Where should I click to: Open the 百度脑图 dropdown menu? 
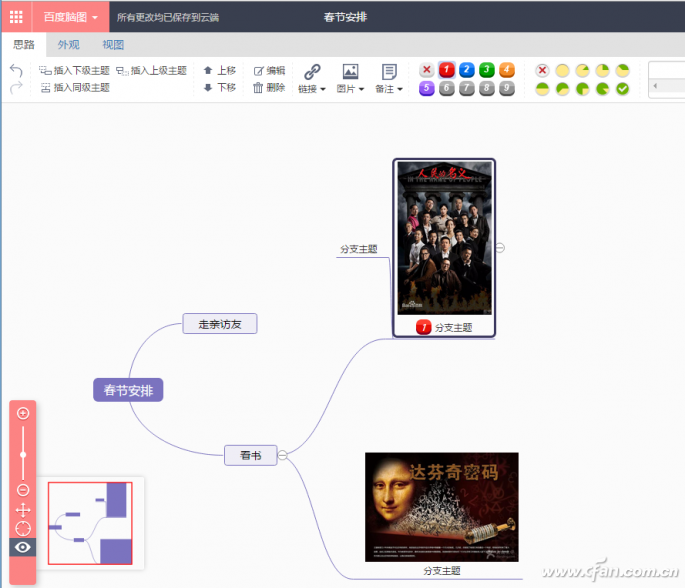71,17
